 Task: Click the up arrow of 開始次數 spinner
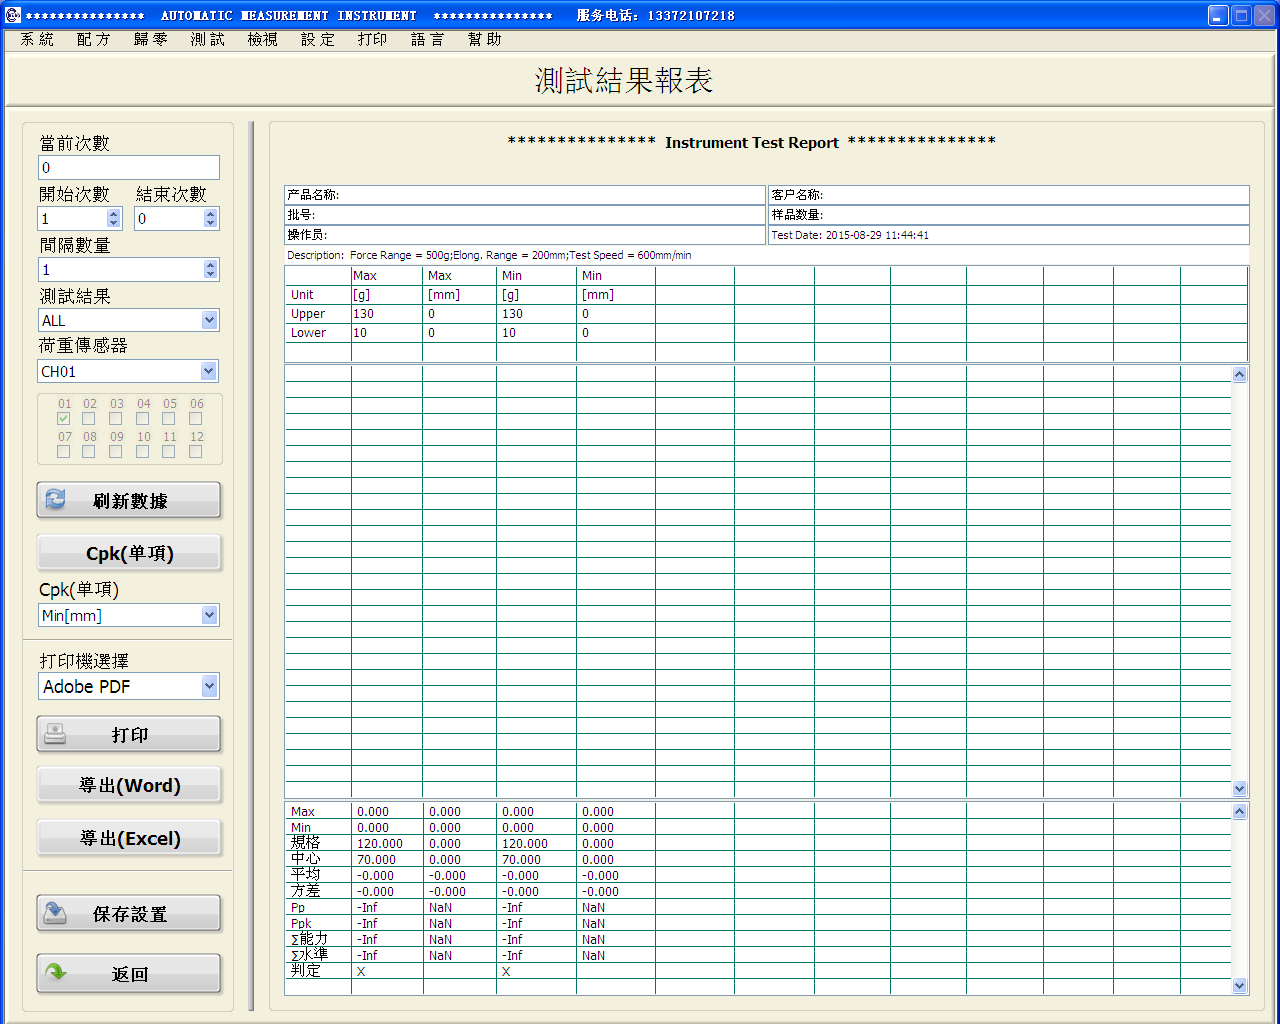click(114, 213)
